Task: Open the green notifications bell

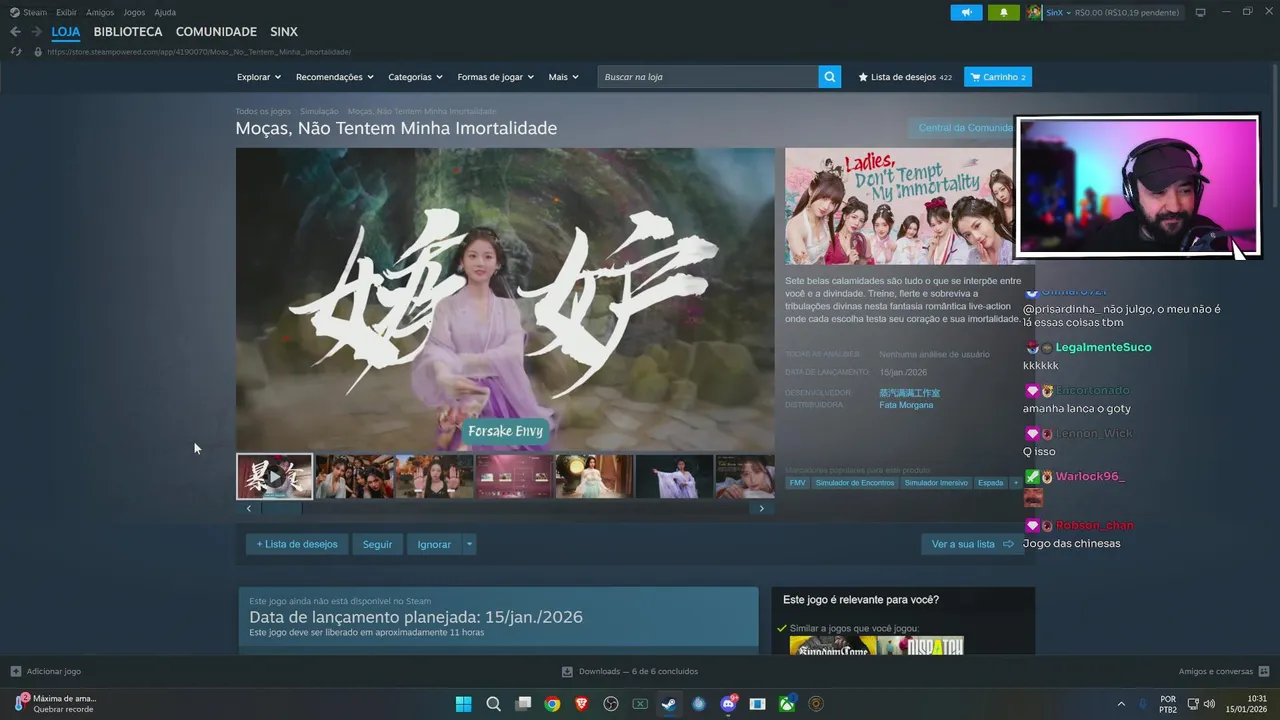Action: click(1003, 12)
